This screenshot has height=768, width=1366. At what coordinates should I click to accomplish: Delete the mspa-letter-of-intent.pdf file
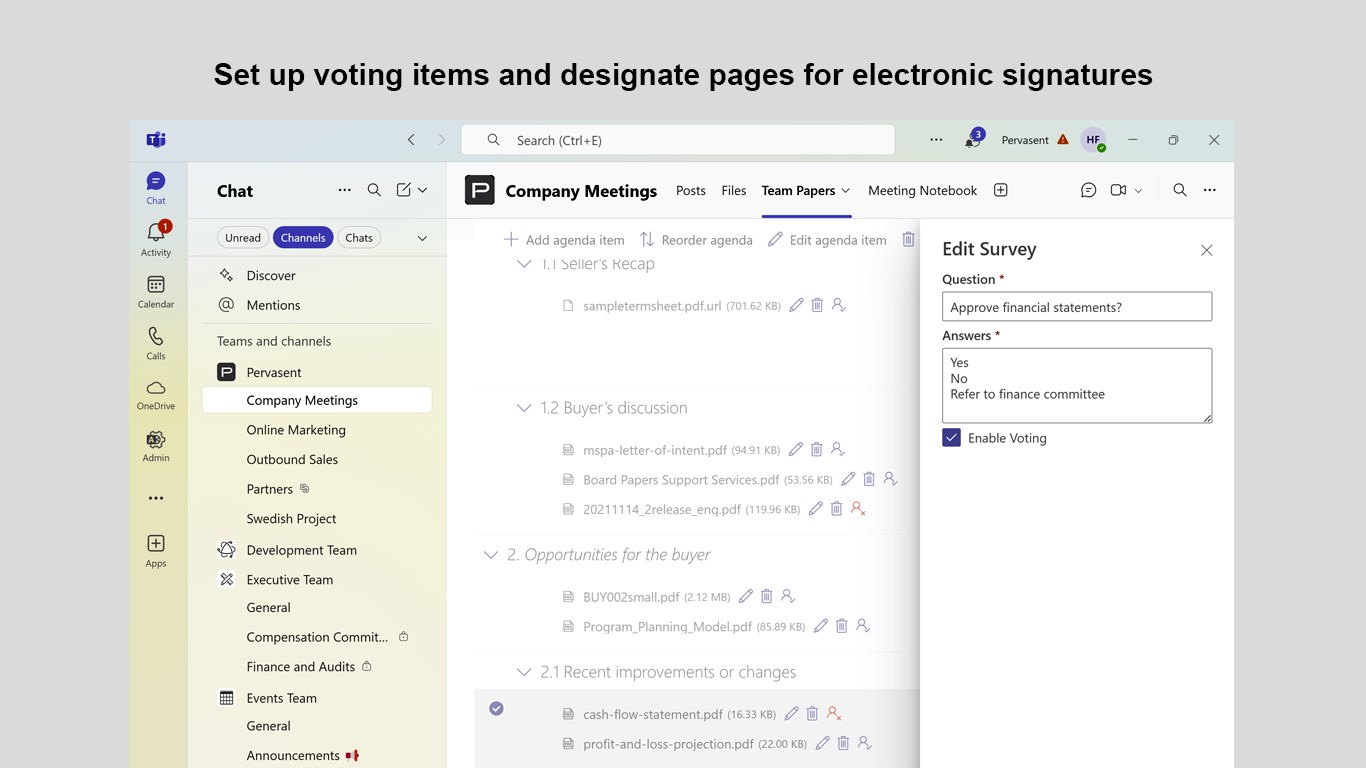[x=817, y=450]
